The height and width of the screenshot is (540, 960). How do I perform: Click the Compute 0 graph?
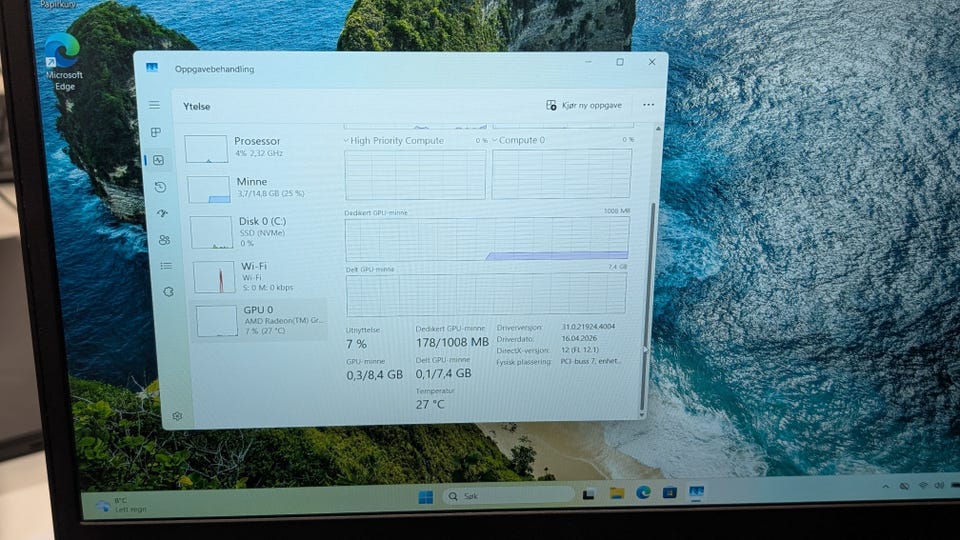561,174
